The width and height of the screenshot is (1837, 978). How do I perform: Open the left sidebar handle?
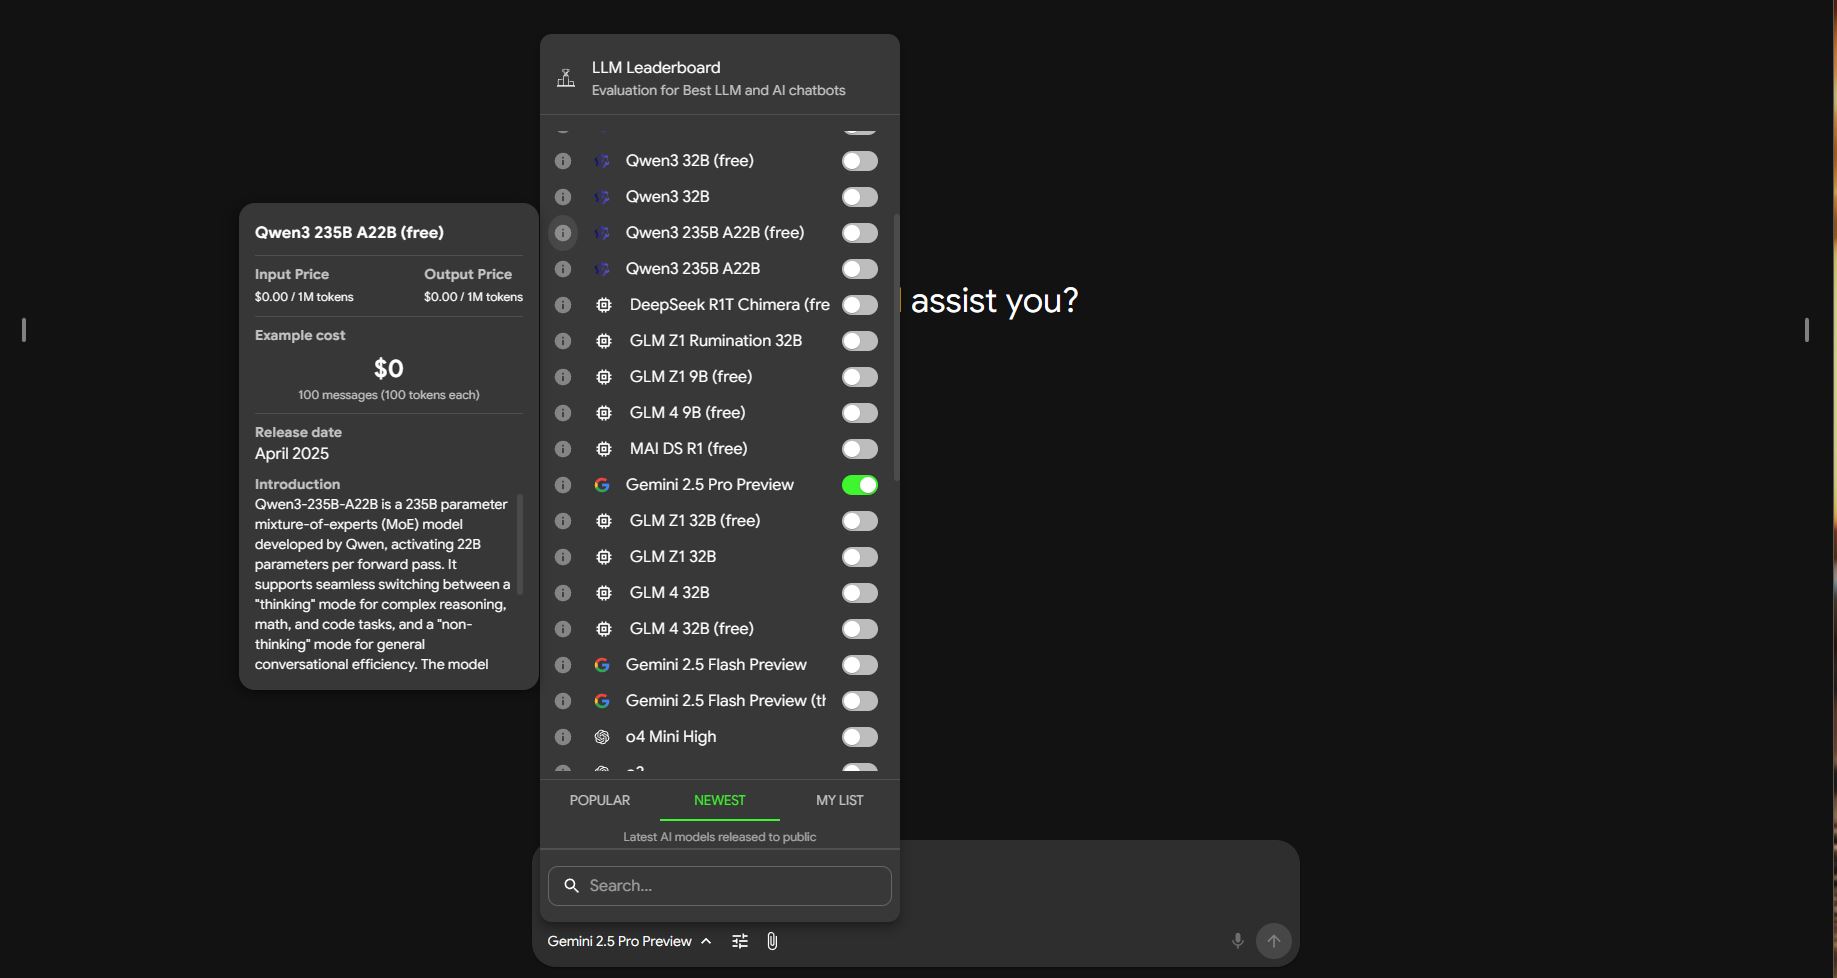(x=24, y=330)
